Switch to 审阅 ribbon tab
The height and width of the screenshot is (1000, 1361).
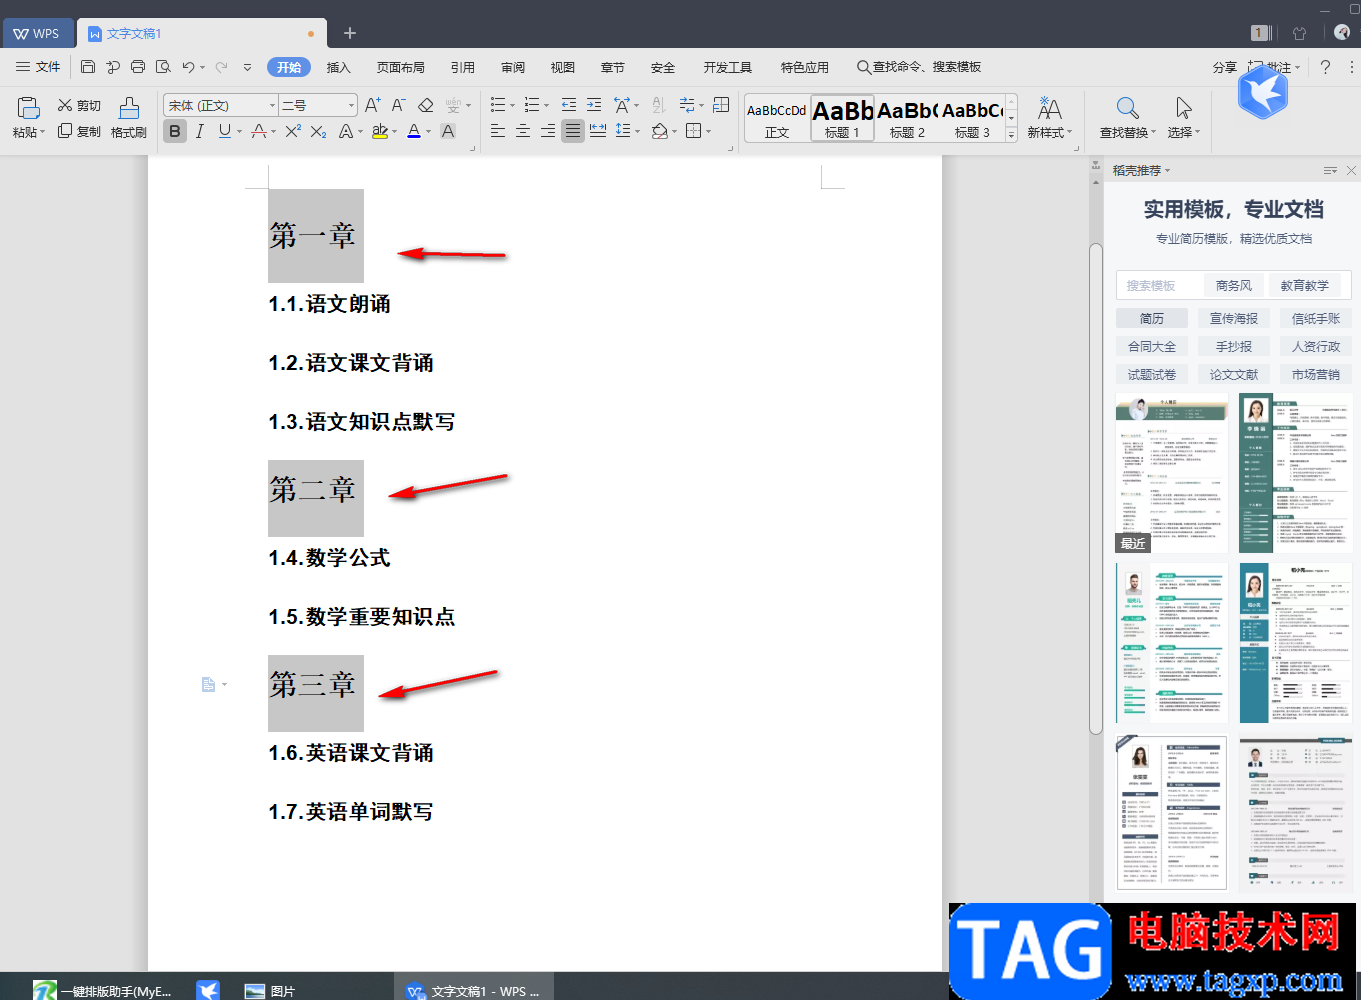[513, 67]
